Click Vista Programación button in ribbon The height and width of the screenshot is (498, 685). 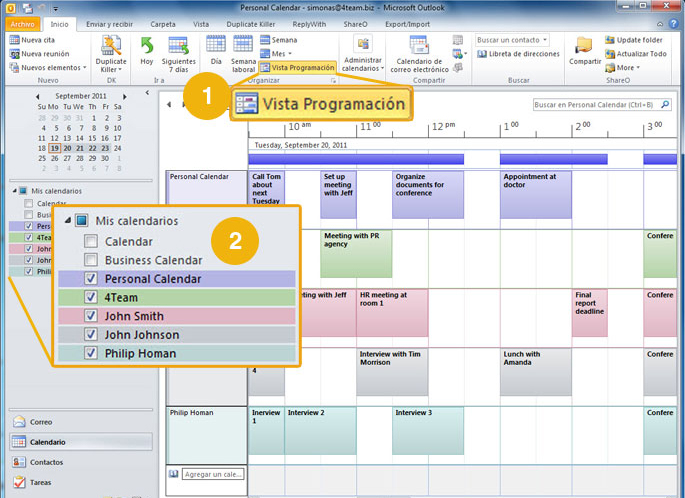click(x=298, y=68)
